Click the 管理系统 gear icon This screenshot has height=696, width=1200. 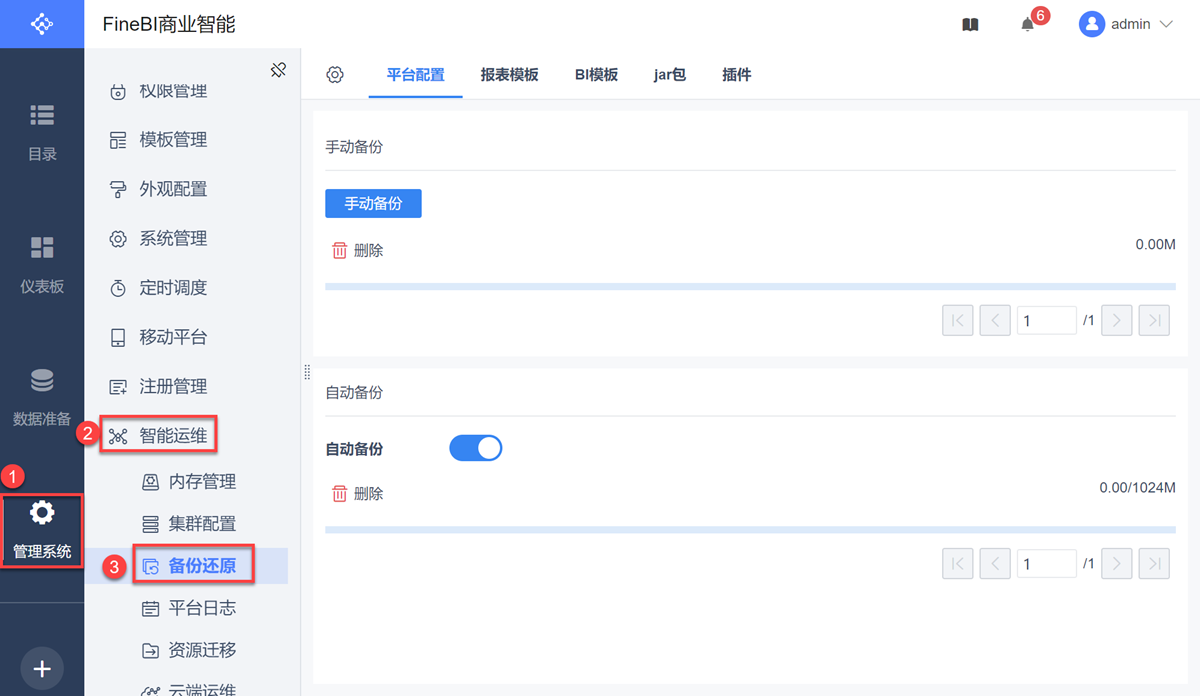(x=42, y=513)
